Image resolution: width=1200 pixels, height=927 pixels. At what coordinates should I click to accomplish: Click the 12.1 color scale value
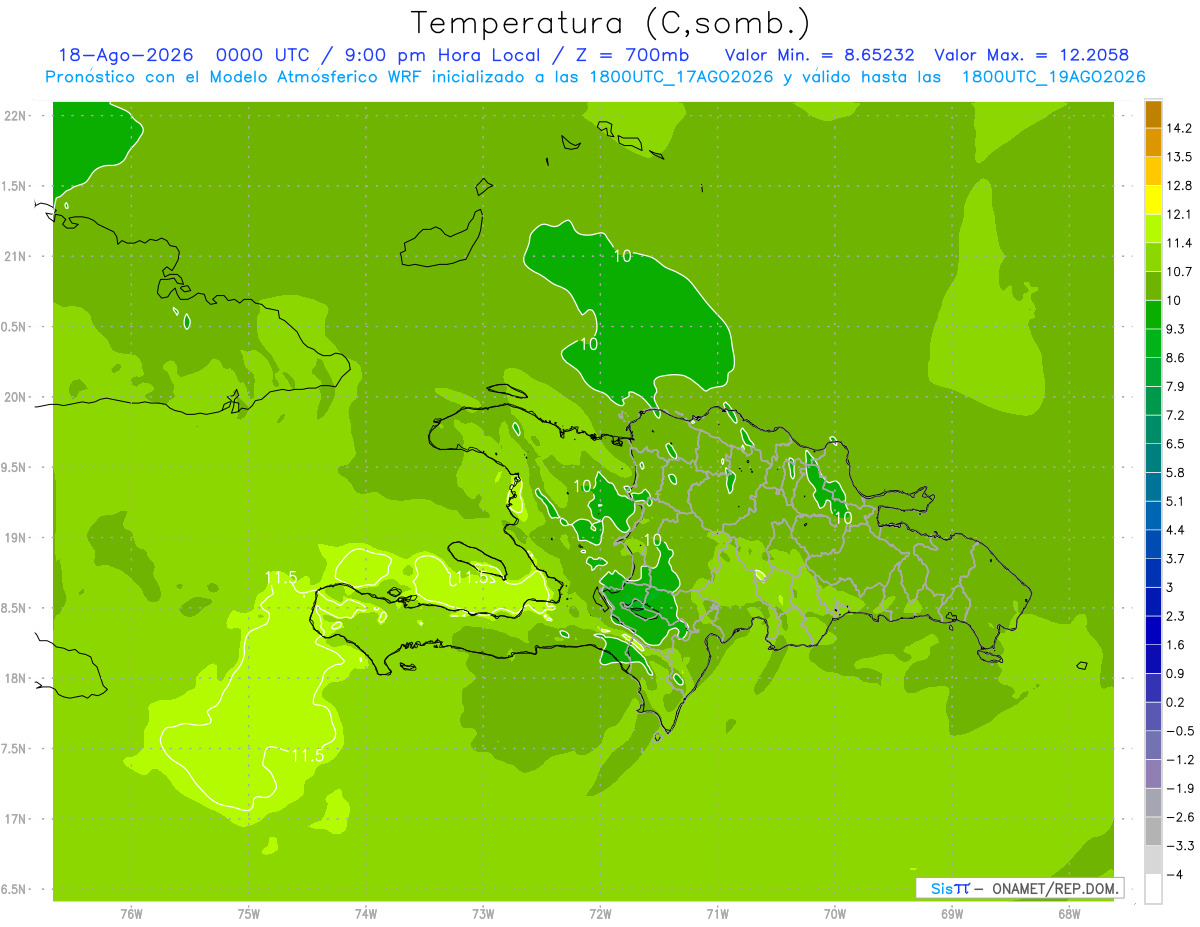[1181, 214]
